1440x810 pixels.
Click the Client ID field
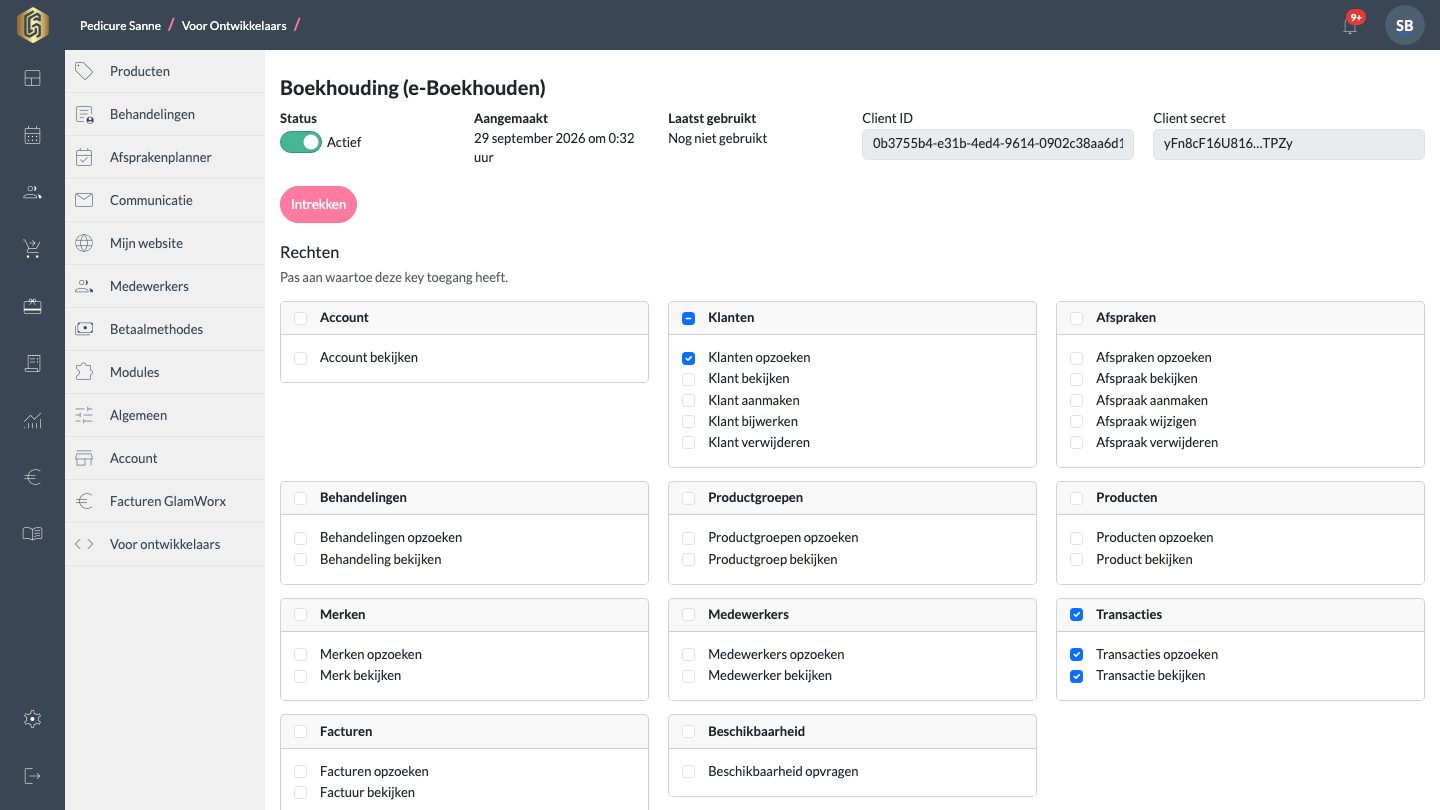click(998, 143)
